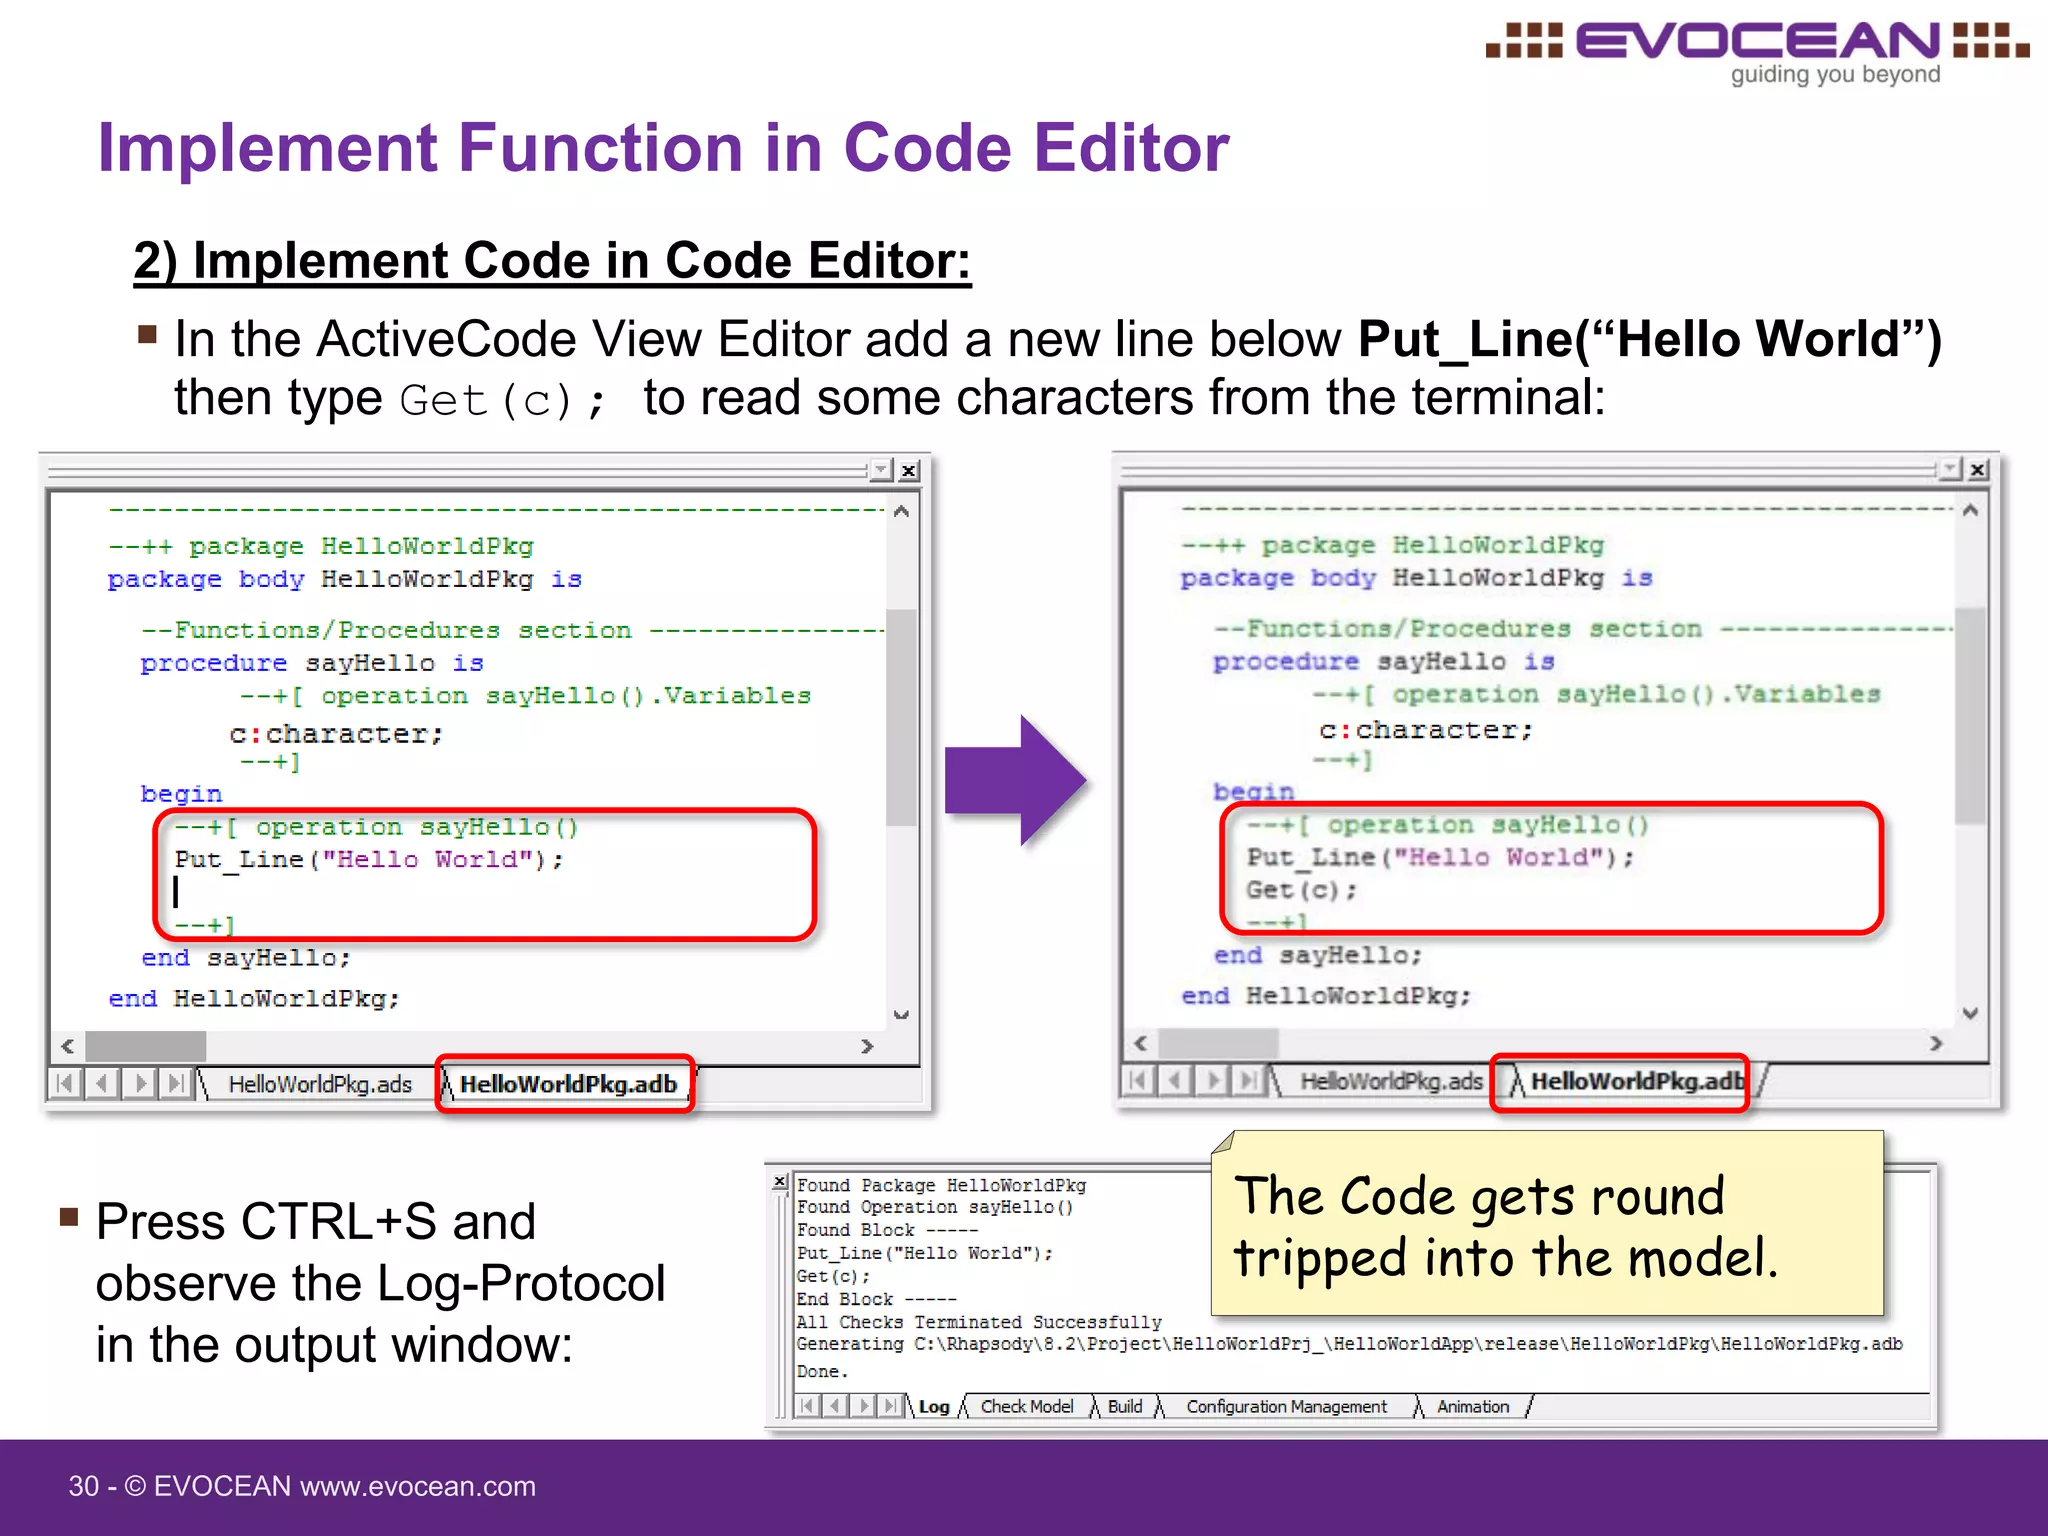
Task: Click 'end sayHello;' in right editor
Action: (x=1317, y=956)
